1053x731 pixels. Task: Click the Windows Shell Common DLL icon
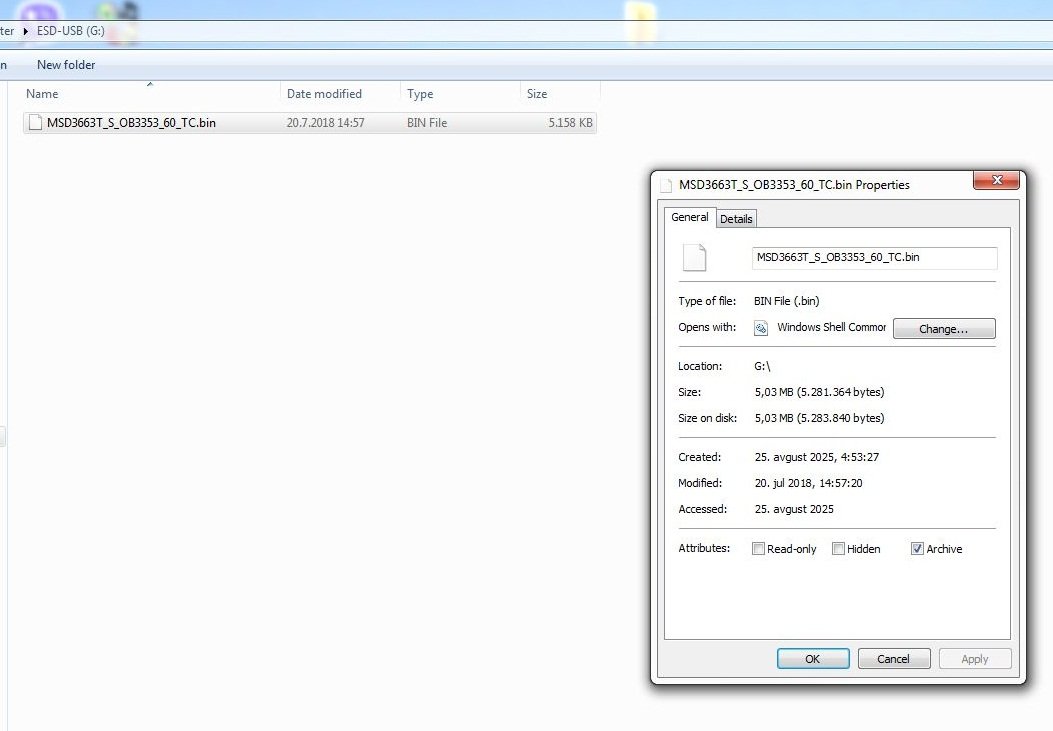tap(762, 328)
